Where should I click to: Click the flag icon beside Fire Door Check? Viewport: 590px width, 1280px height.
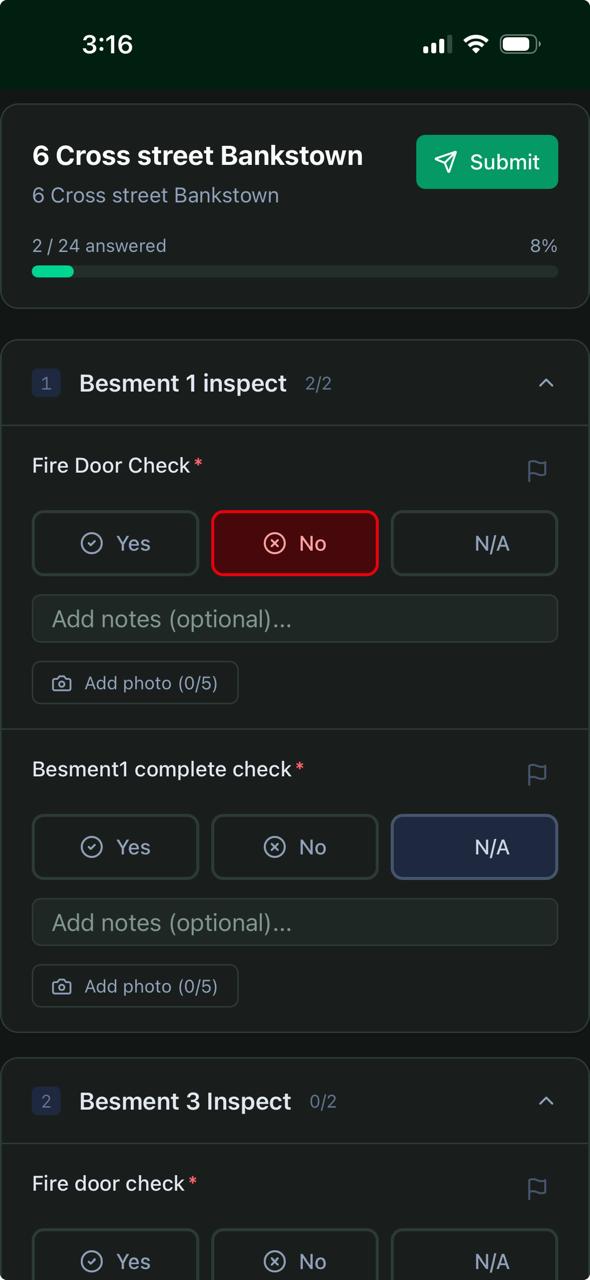coord(537,470)
